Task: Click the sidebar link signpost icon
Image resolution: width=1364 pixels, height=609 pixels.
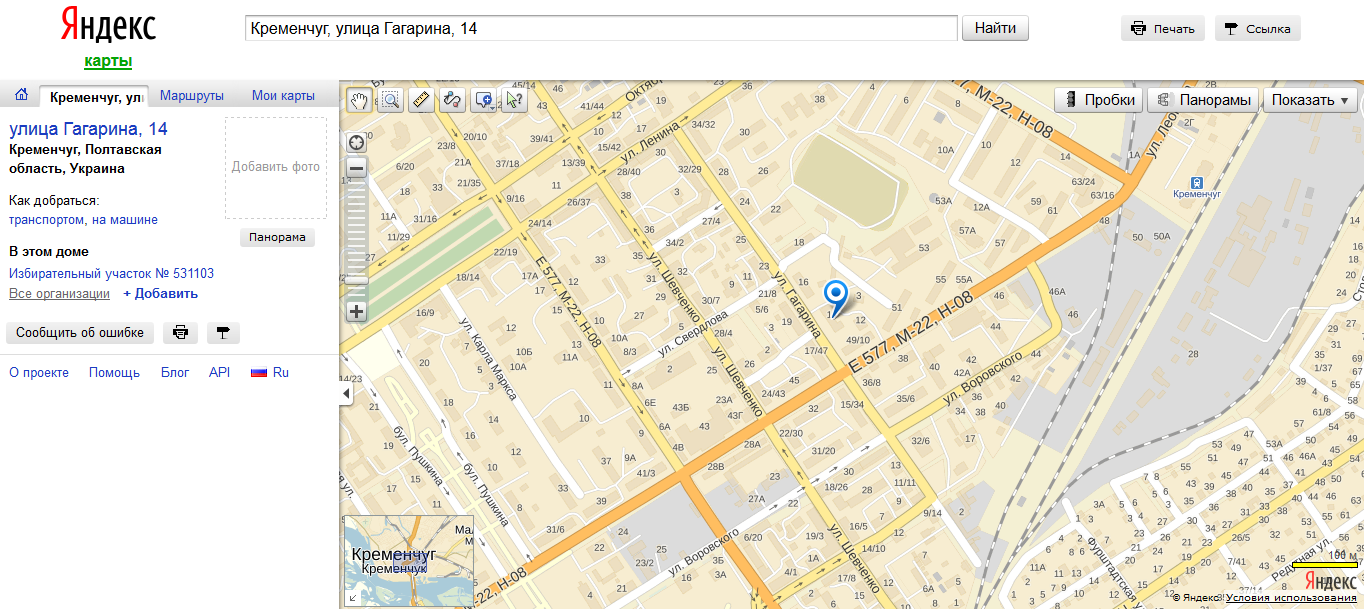Action: [223, 333]
